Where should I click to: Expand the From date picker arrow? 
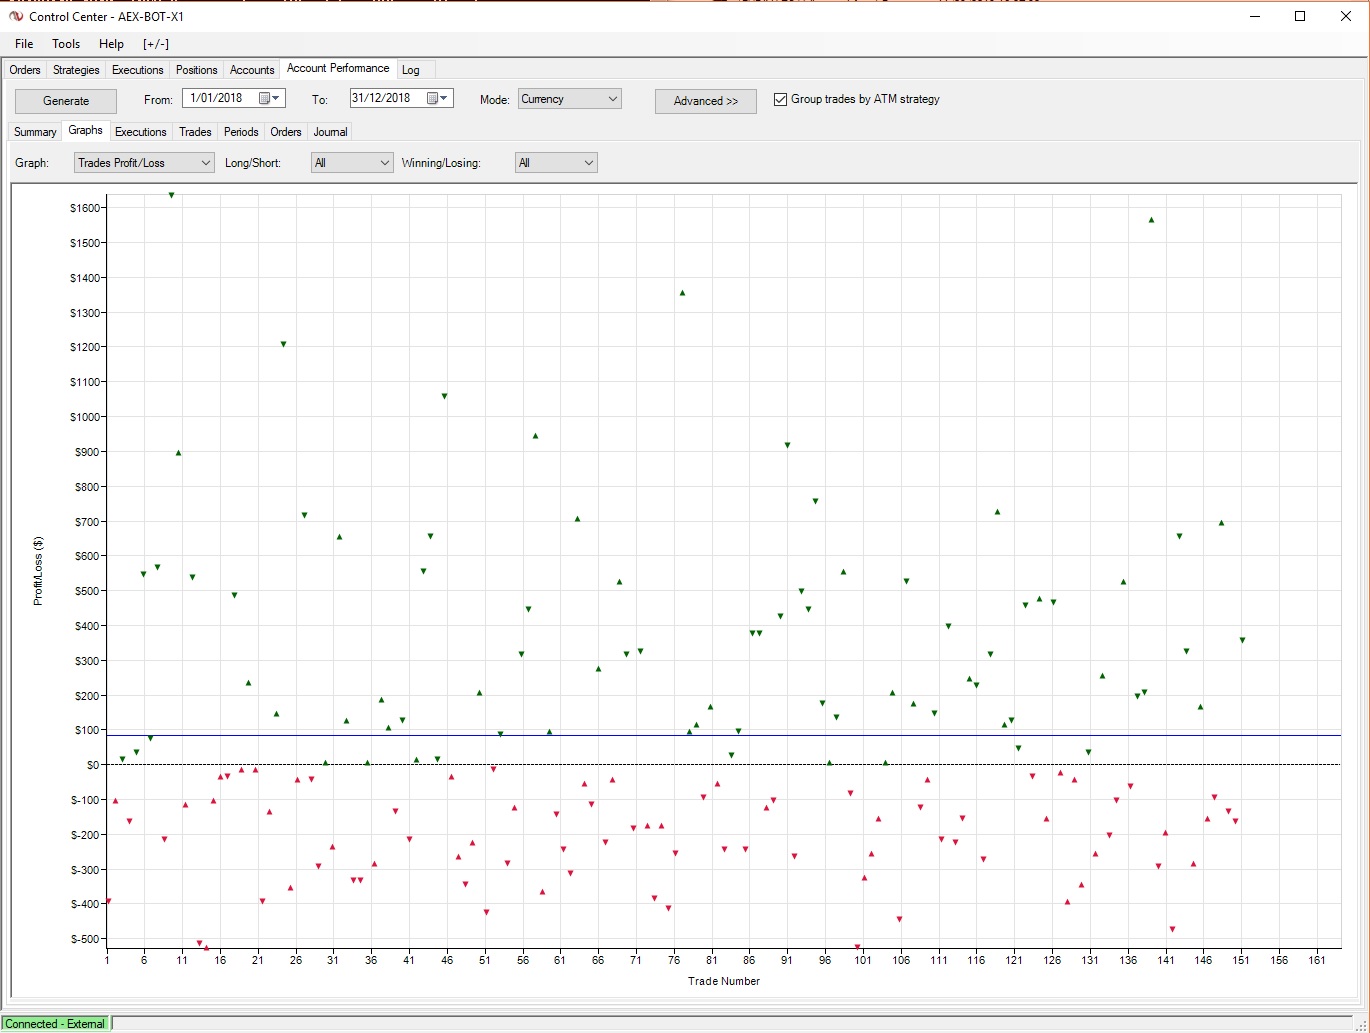click(x=277, y=98)
